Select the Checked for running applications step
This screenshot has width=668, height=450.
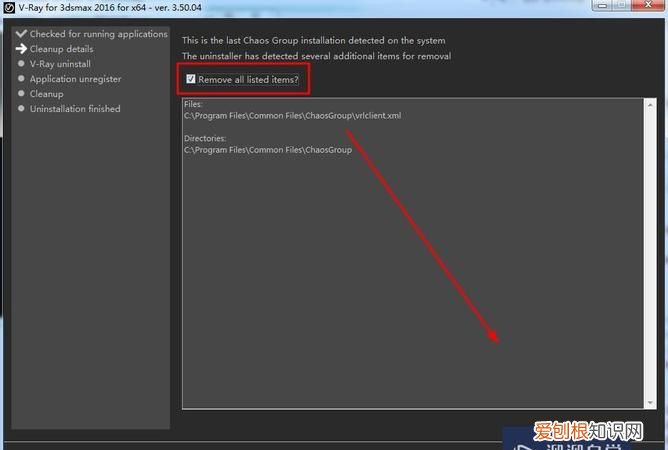[98, 34]
